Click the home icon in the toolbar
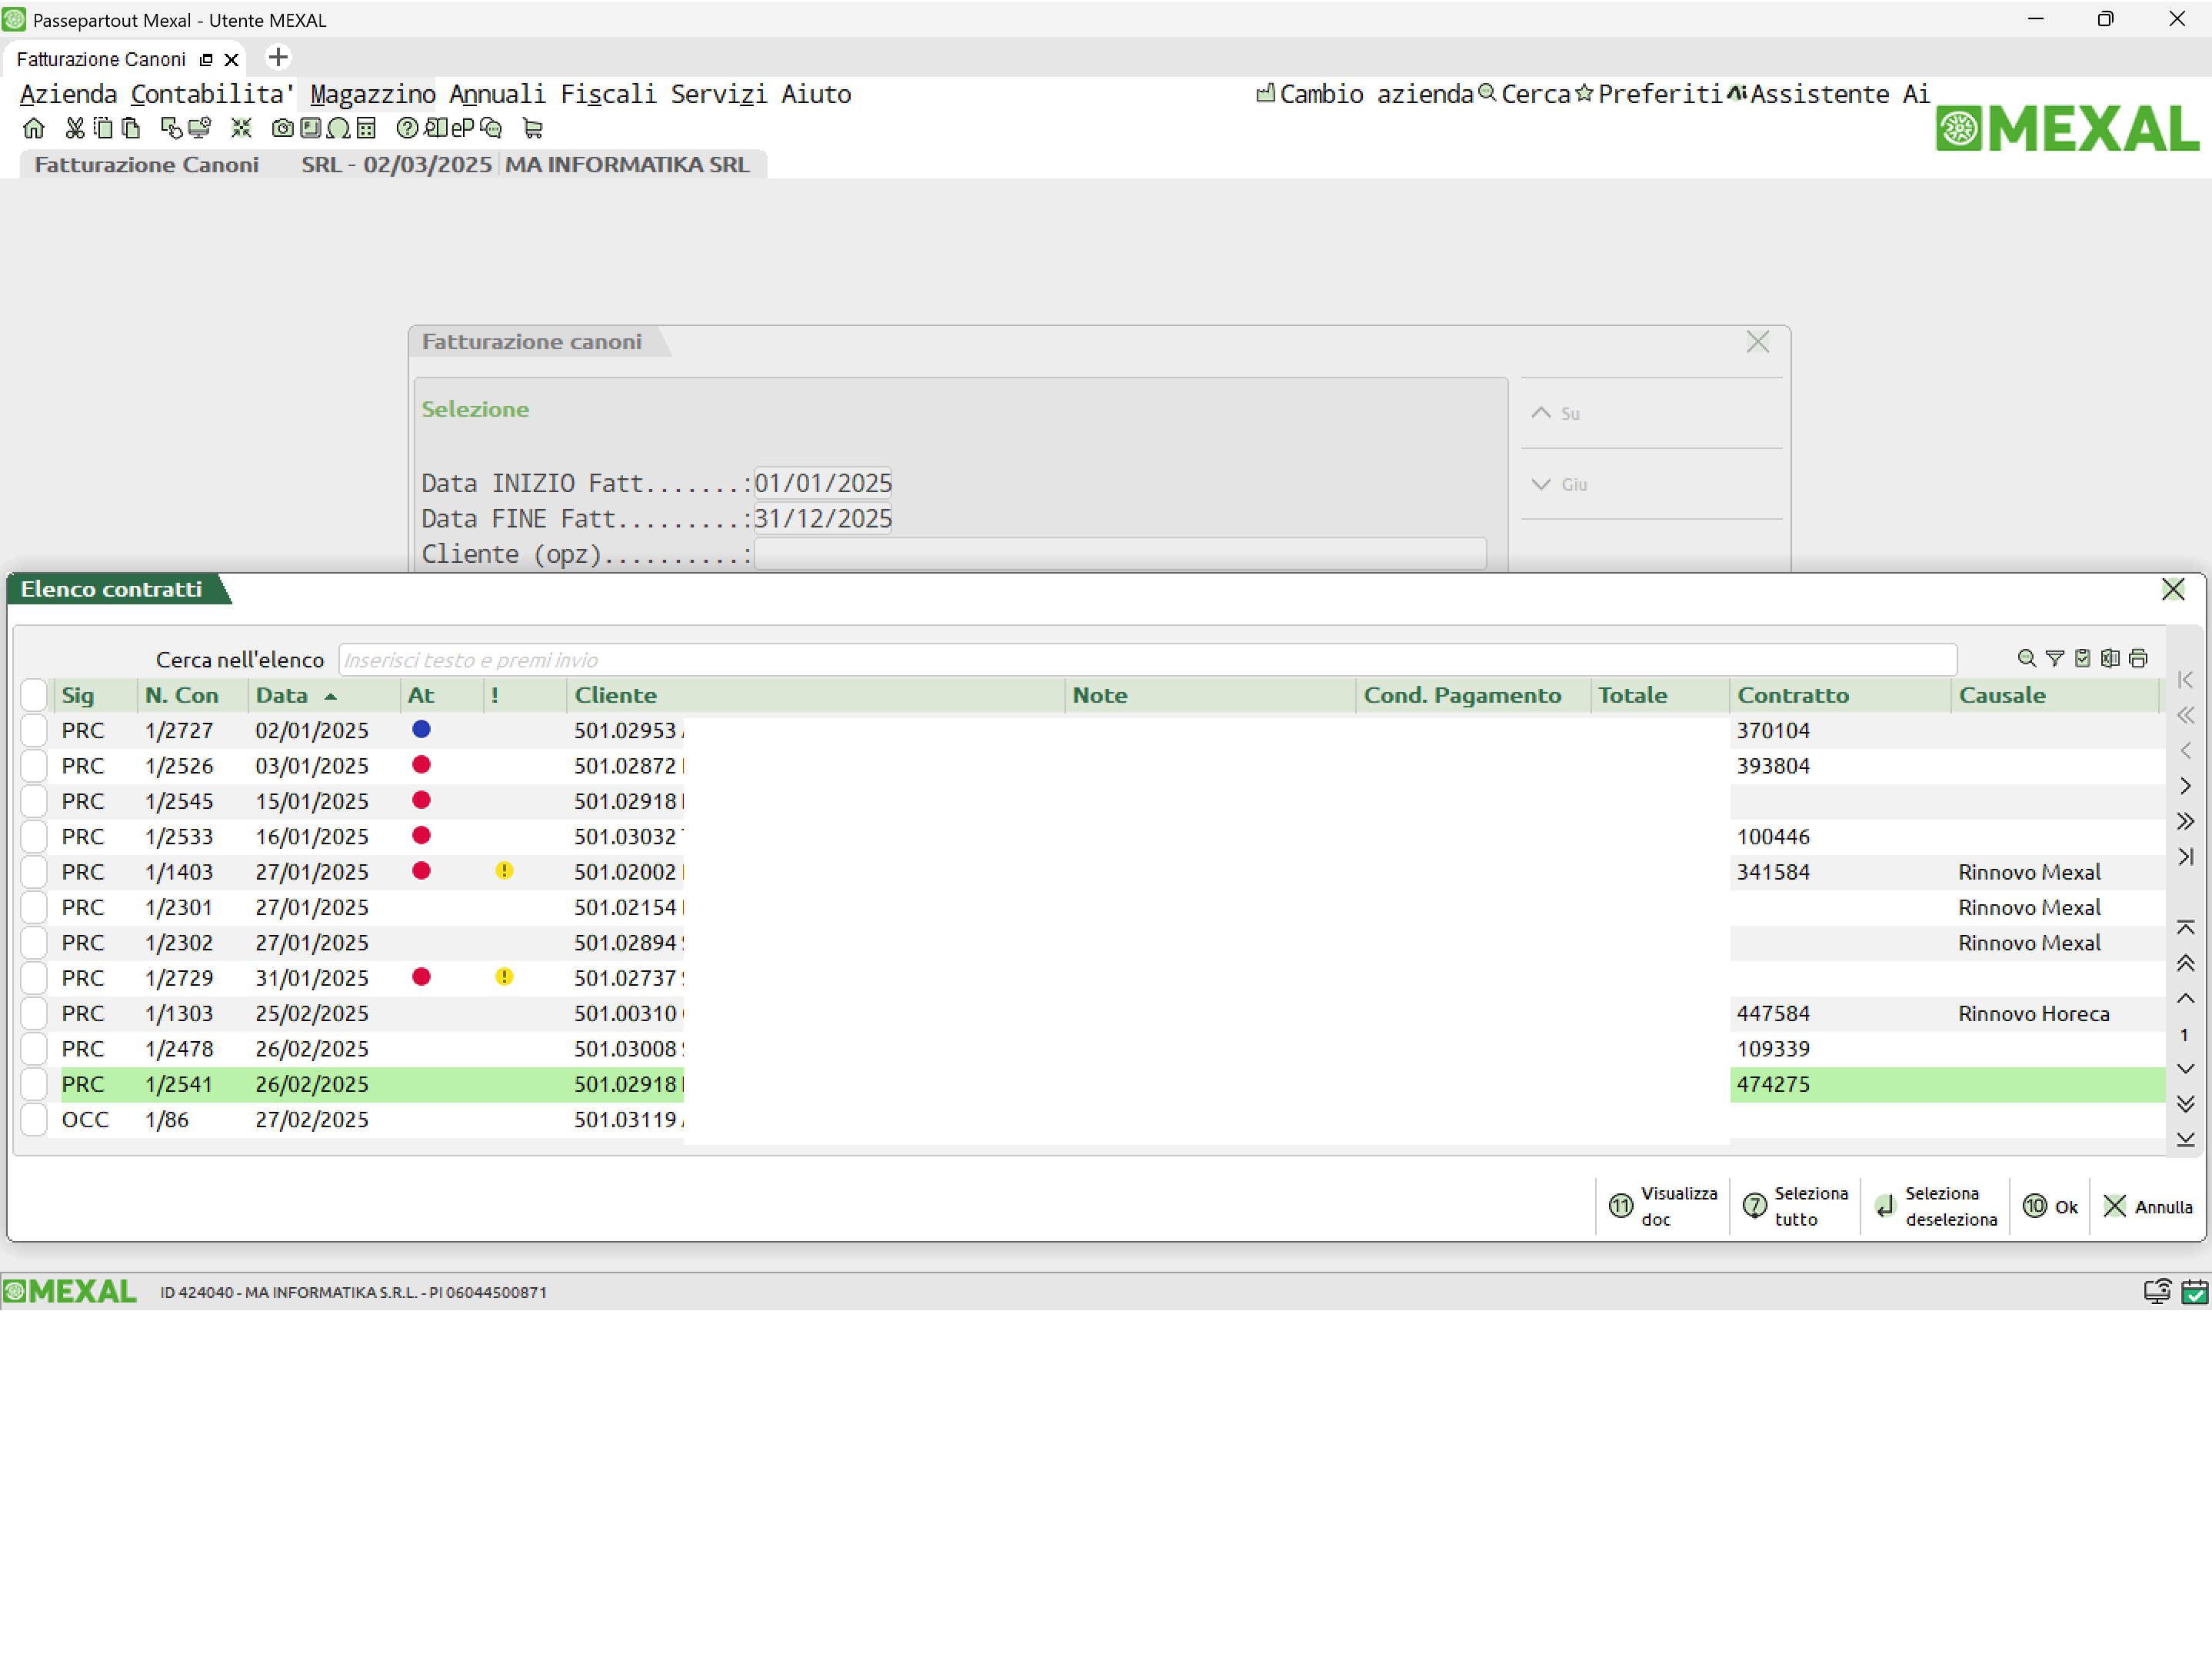The width and height of the screenshot is (2212, 1677). click(34, 128)
